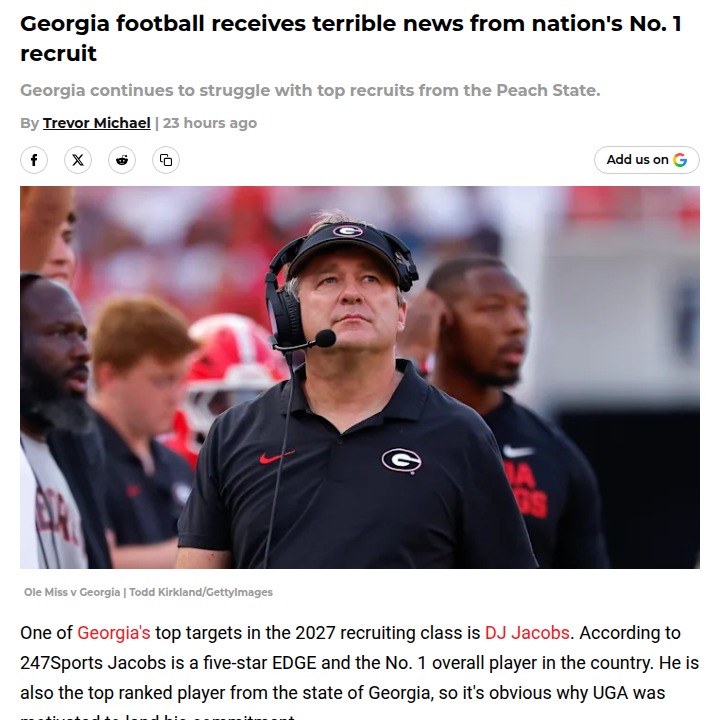Screen dimensions: 720x720
Task: Click the bearded man at photo's left edge
Action: [x=55, y=370]
